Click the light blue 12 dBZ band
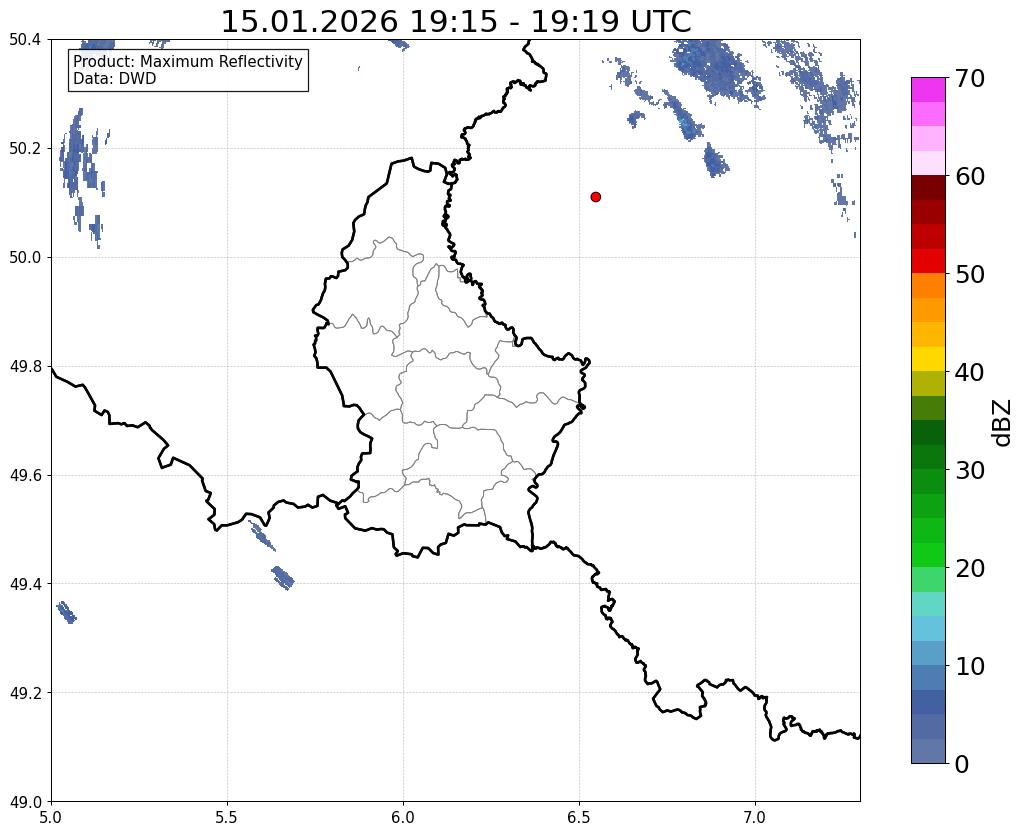1023x834 pixels. 928,628
